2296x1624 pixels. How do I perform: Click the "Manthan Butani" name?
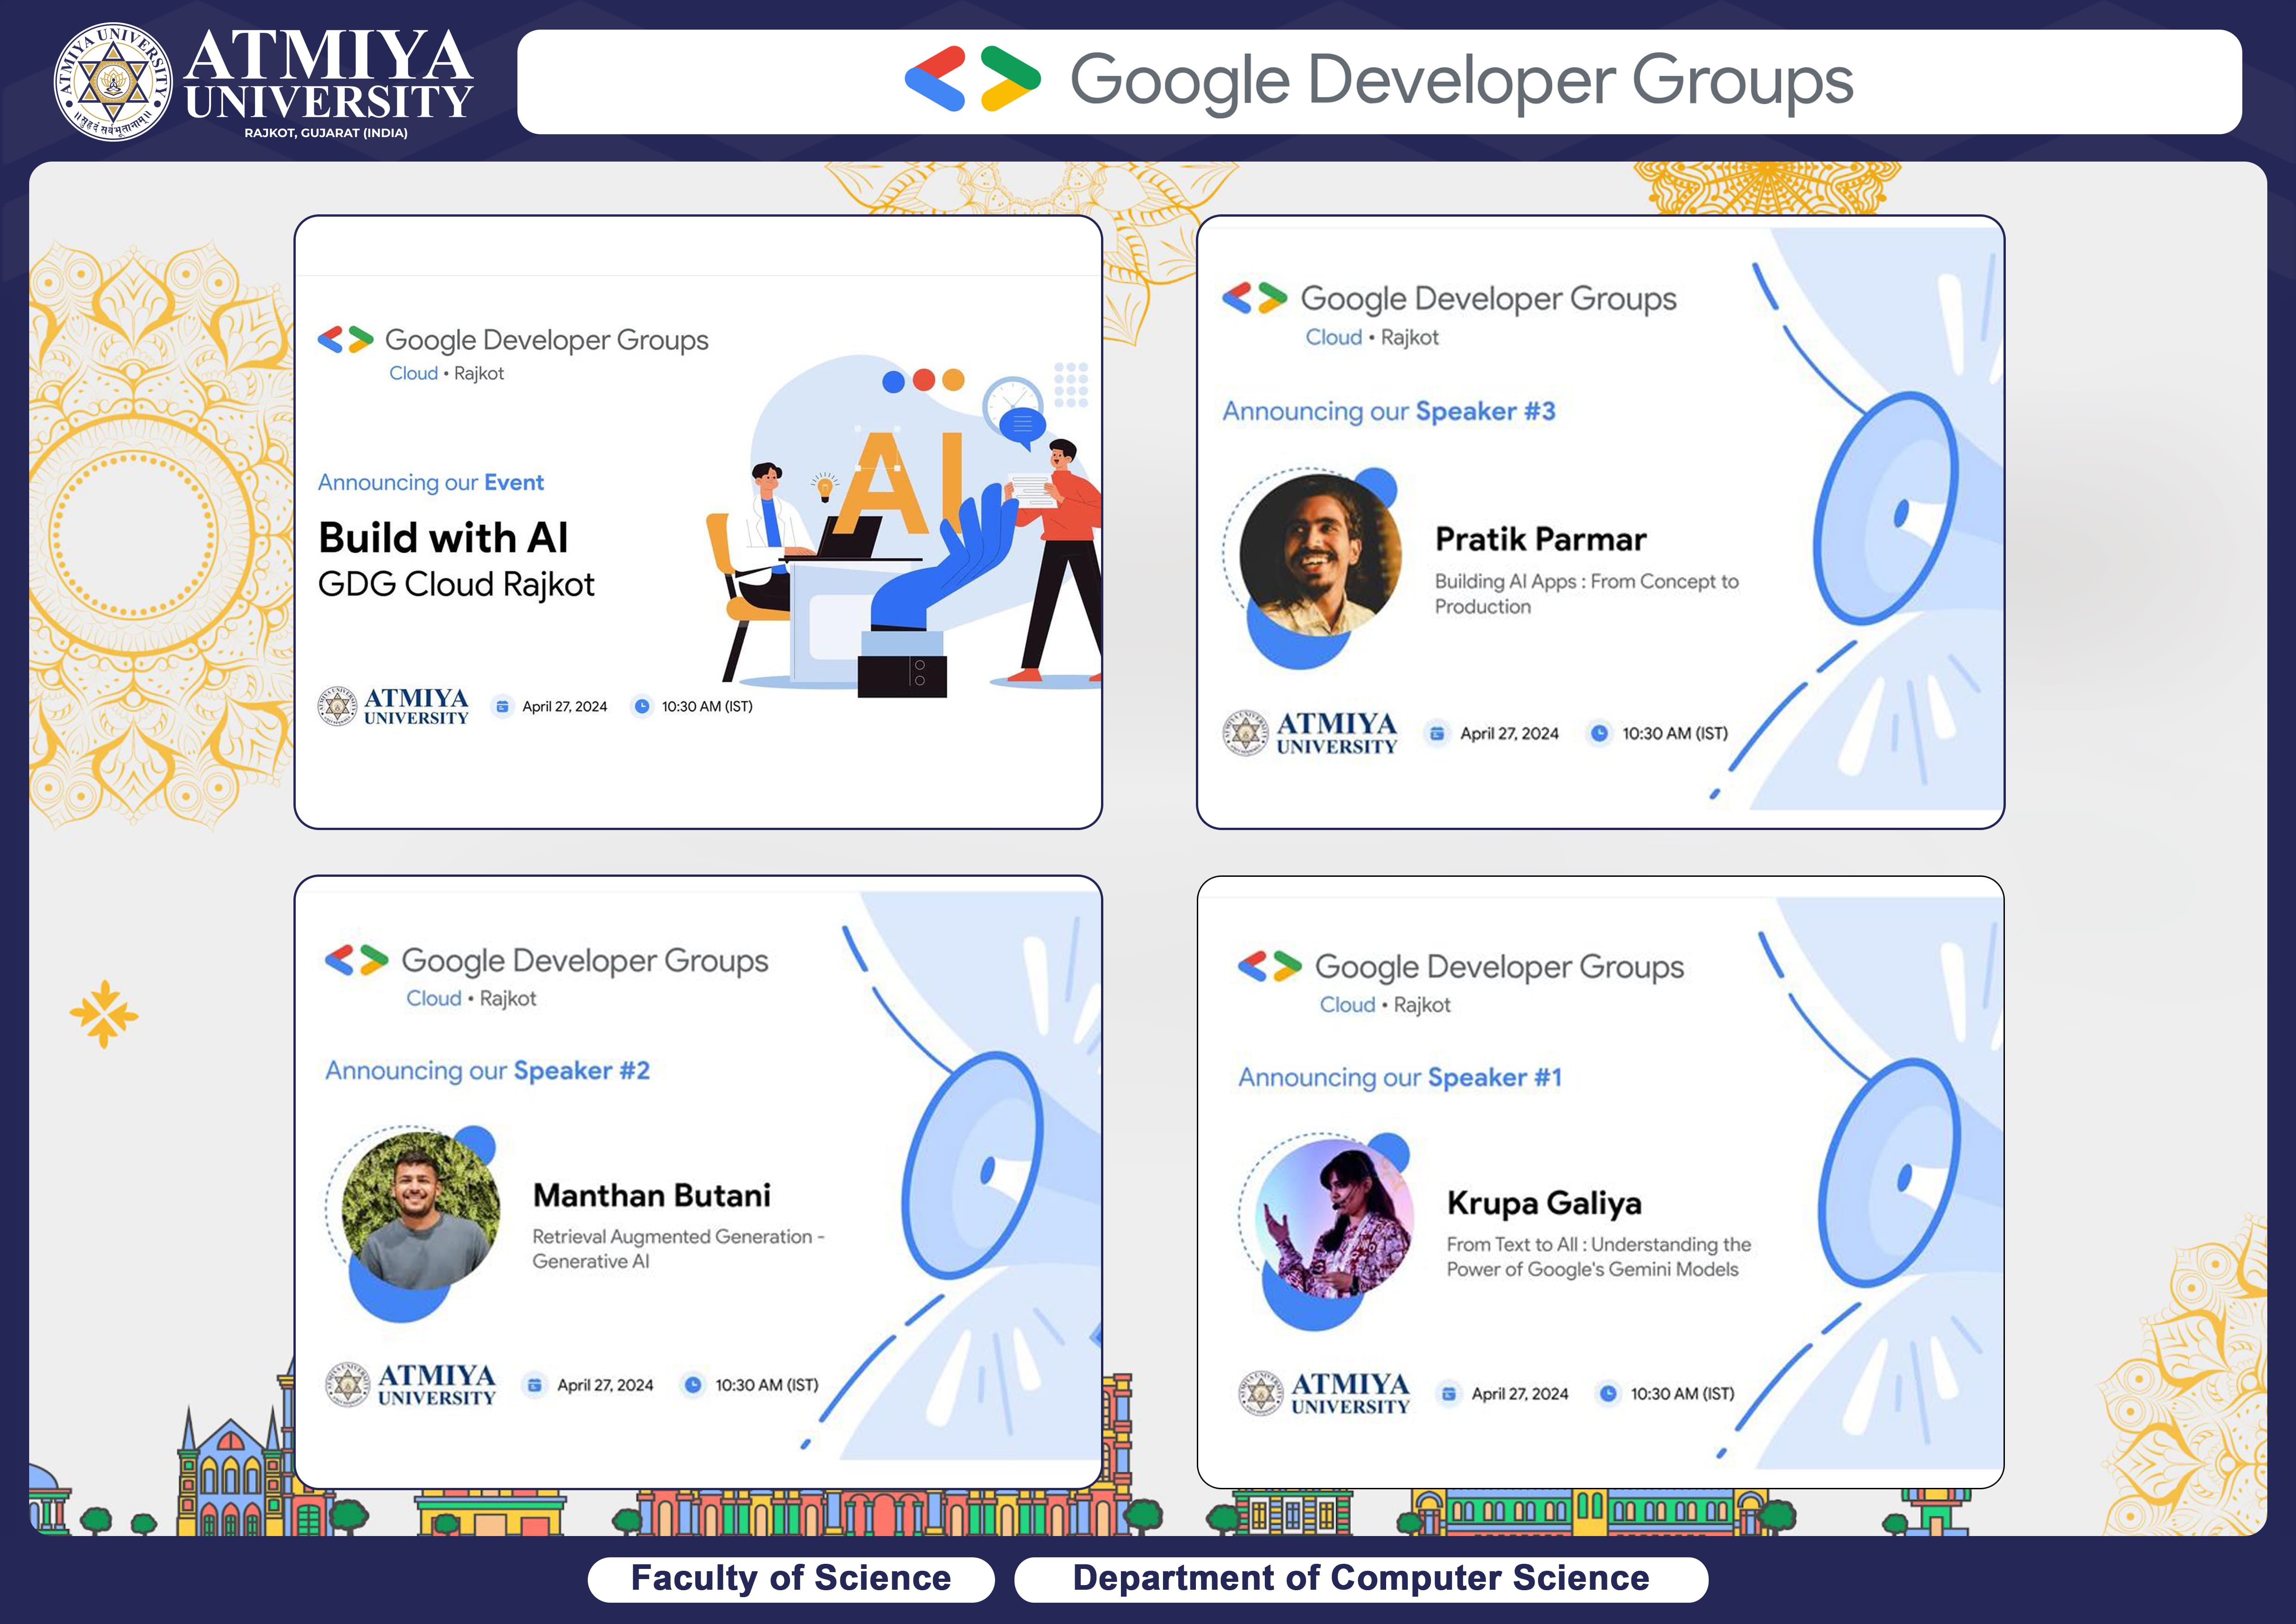652,1196
